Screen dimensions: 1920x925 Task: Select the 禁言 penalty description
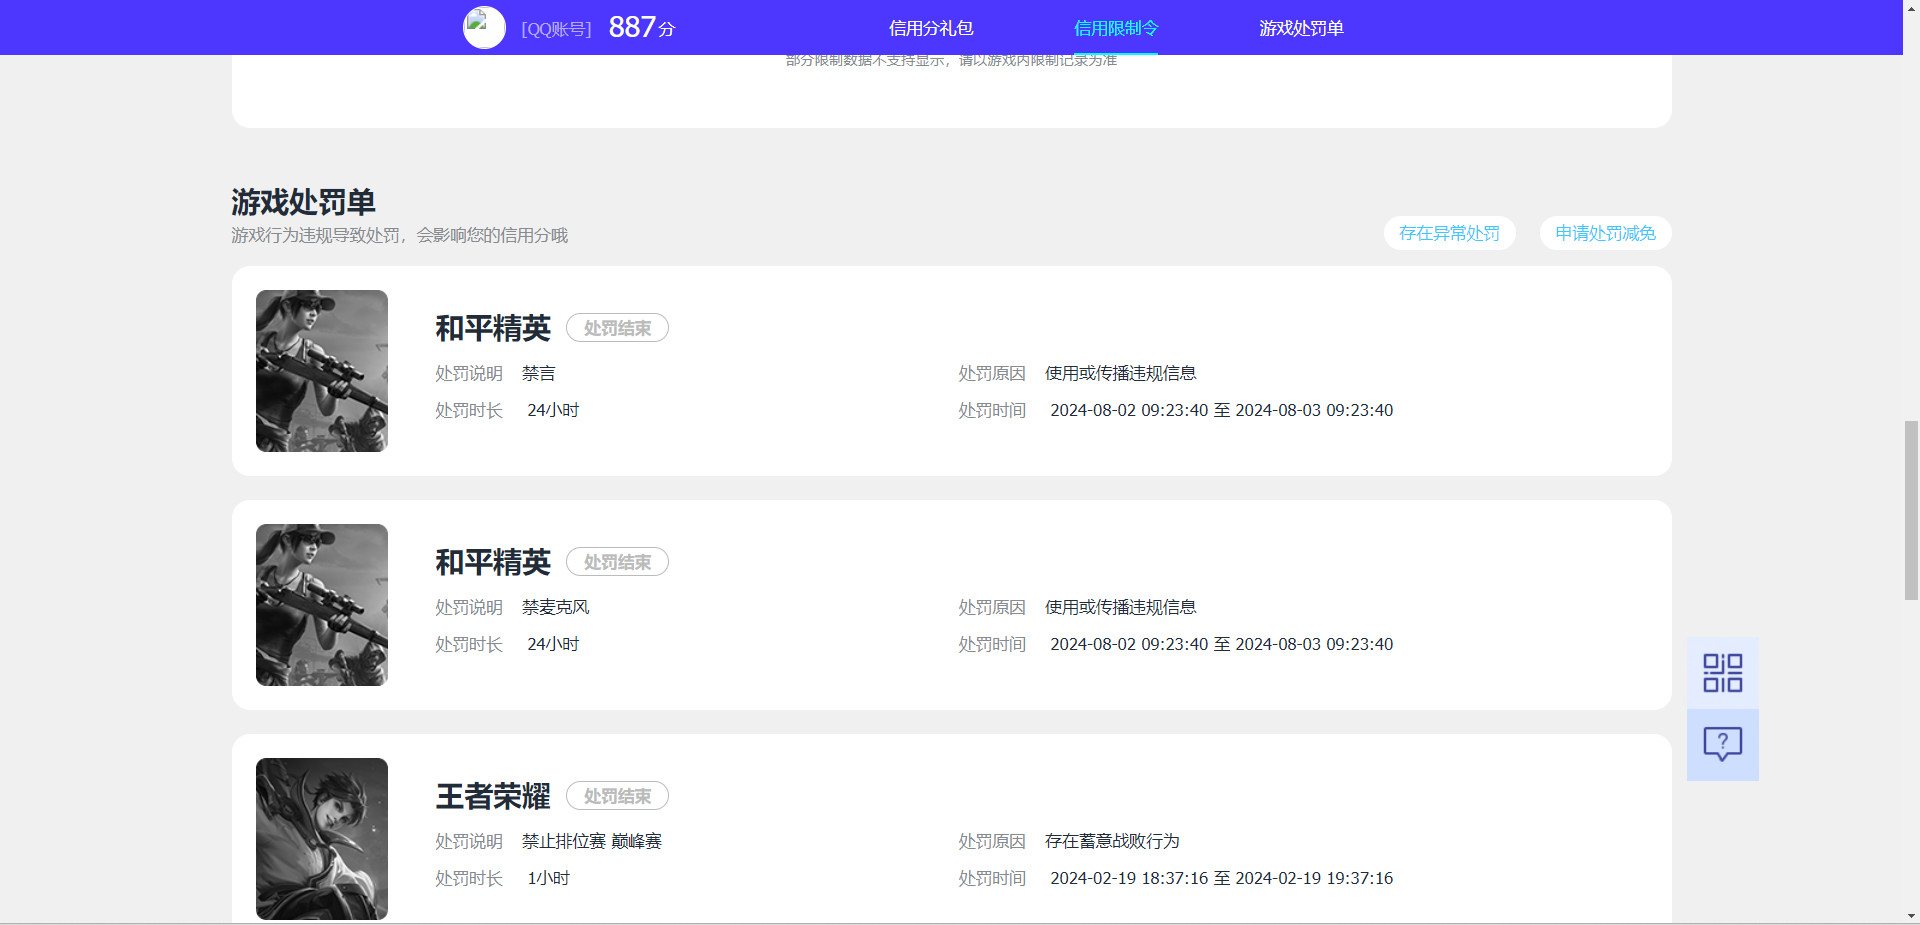(x=539, y=373)
